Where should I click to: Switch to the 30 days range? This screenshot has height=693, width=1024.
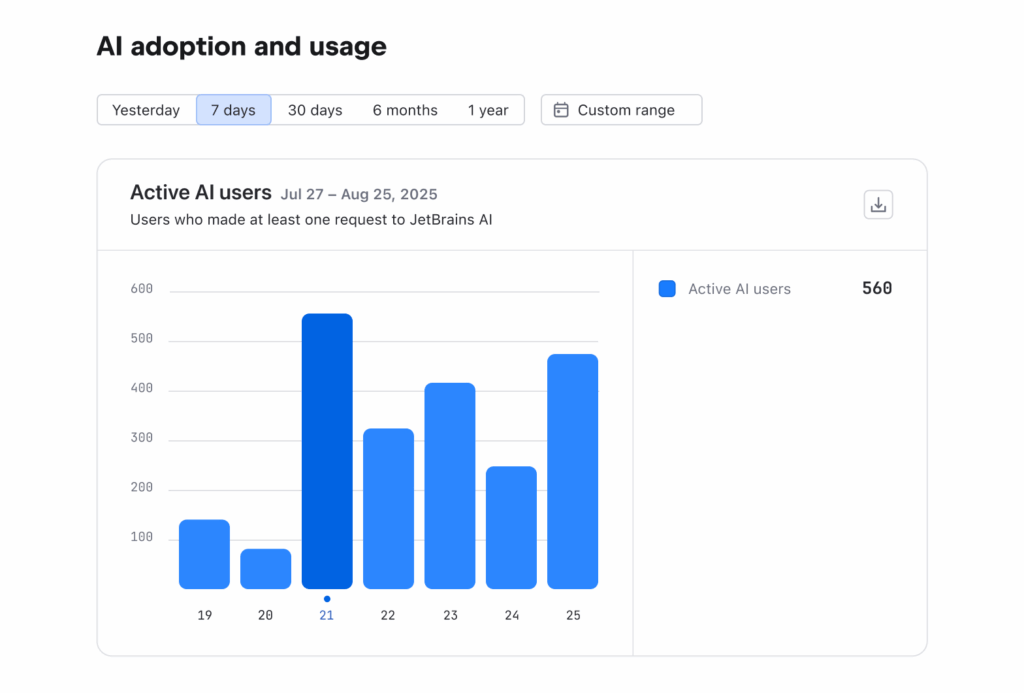point(315,110)
